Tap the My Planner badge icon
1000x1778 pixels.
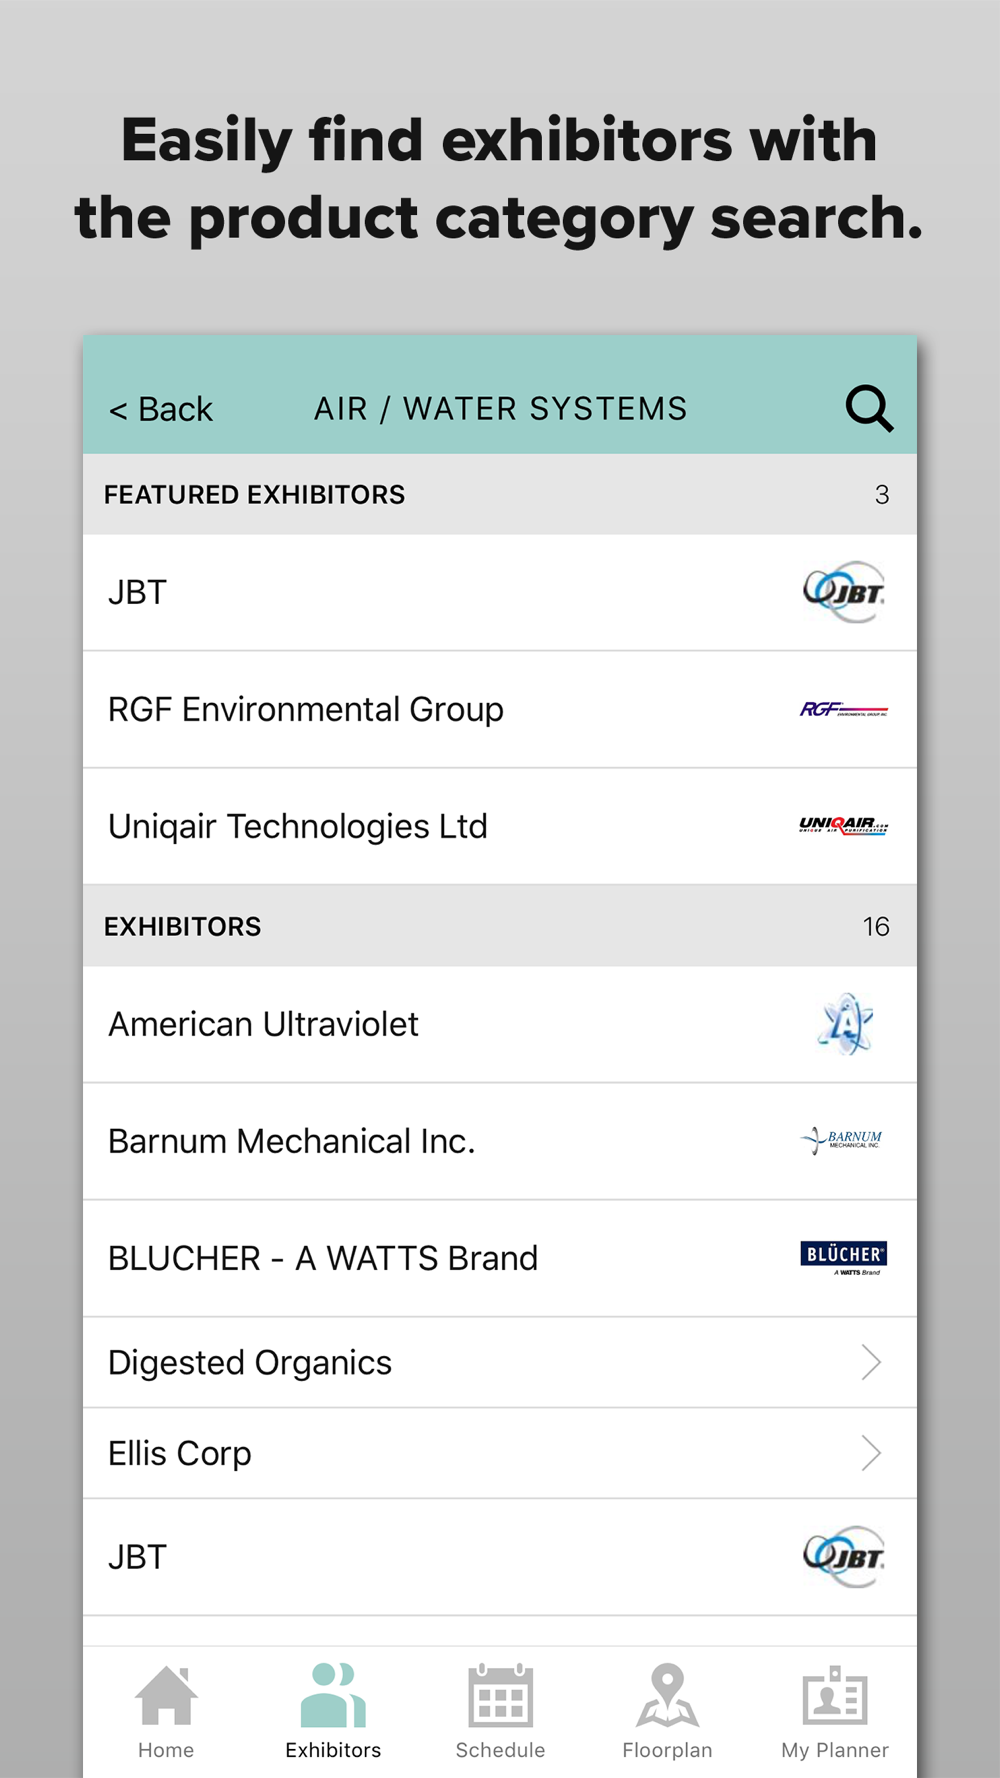tap(835, 1696)
